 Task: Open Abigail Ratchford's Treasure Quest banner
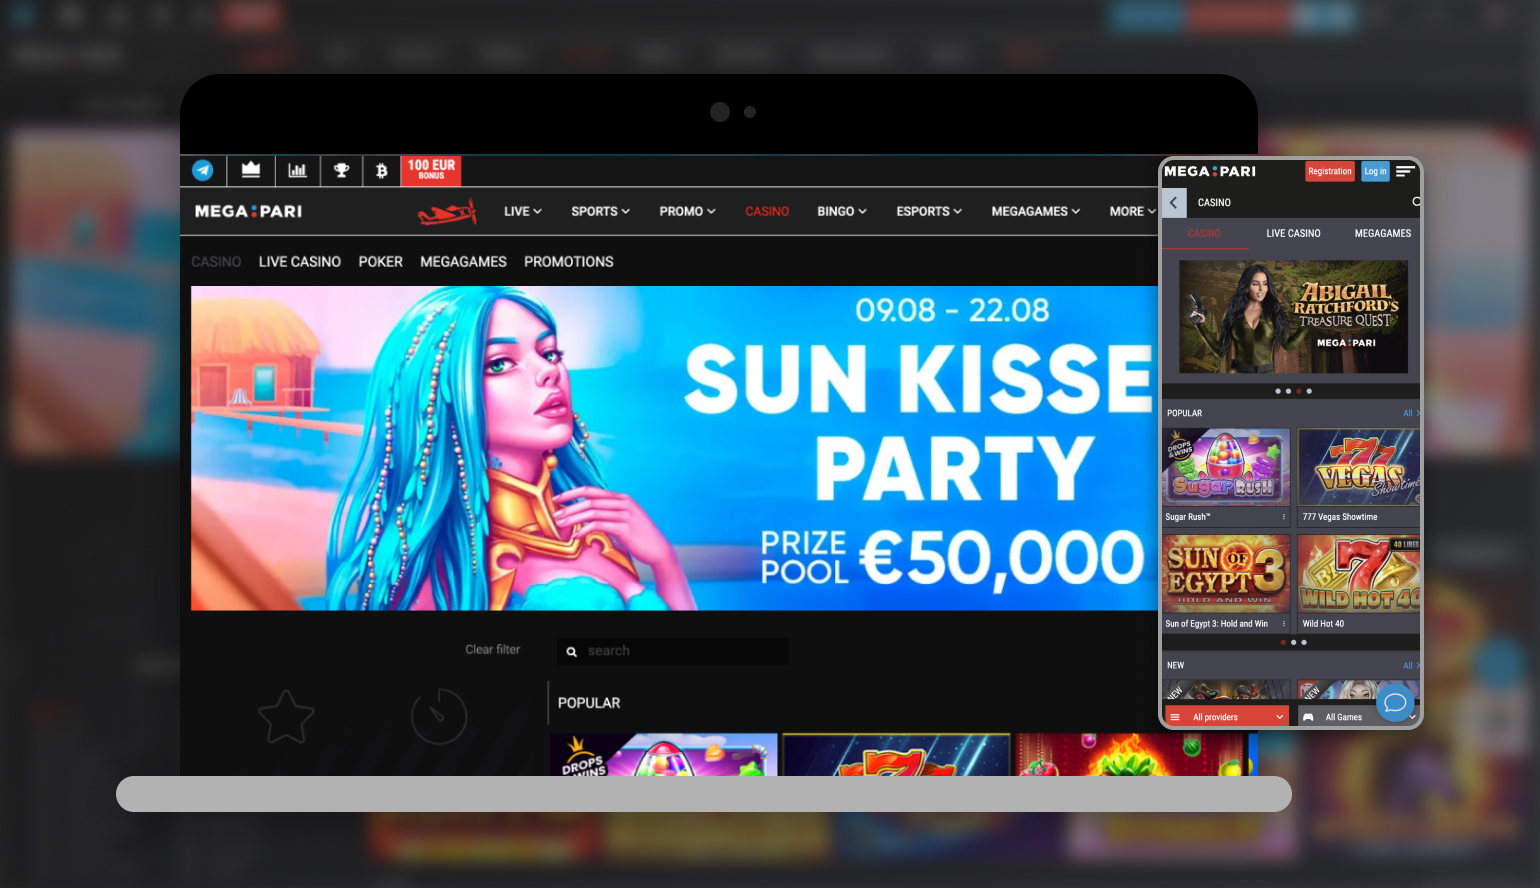pyautogui.click(x=1293, y=317)
